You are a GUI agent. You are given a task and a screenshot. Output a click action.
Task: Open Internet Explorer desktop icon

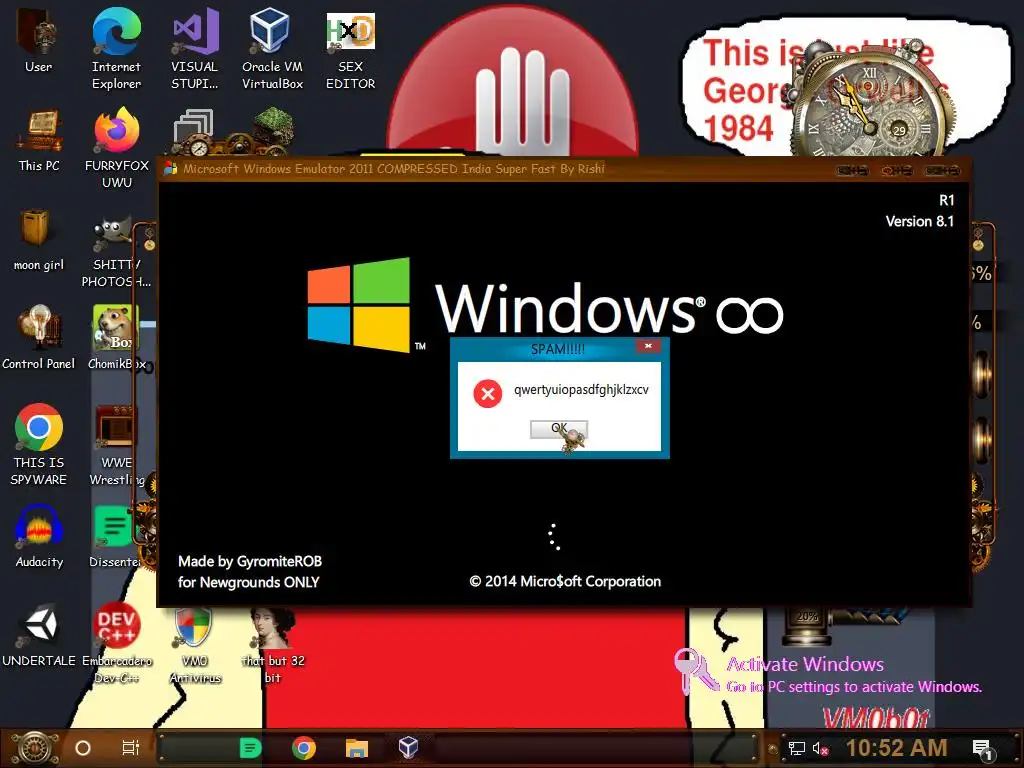pyautogui.click(x=116, y=49)
